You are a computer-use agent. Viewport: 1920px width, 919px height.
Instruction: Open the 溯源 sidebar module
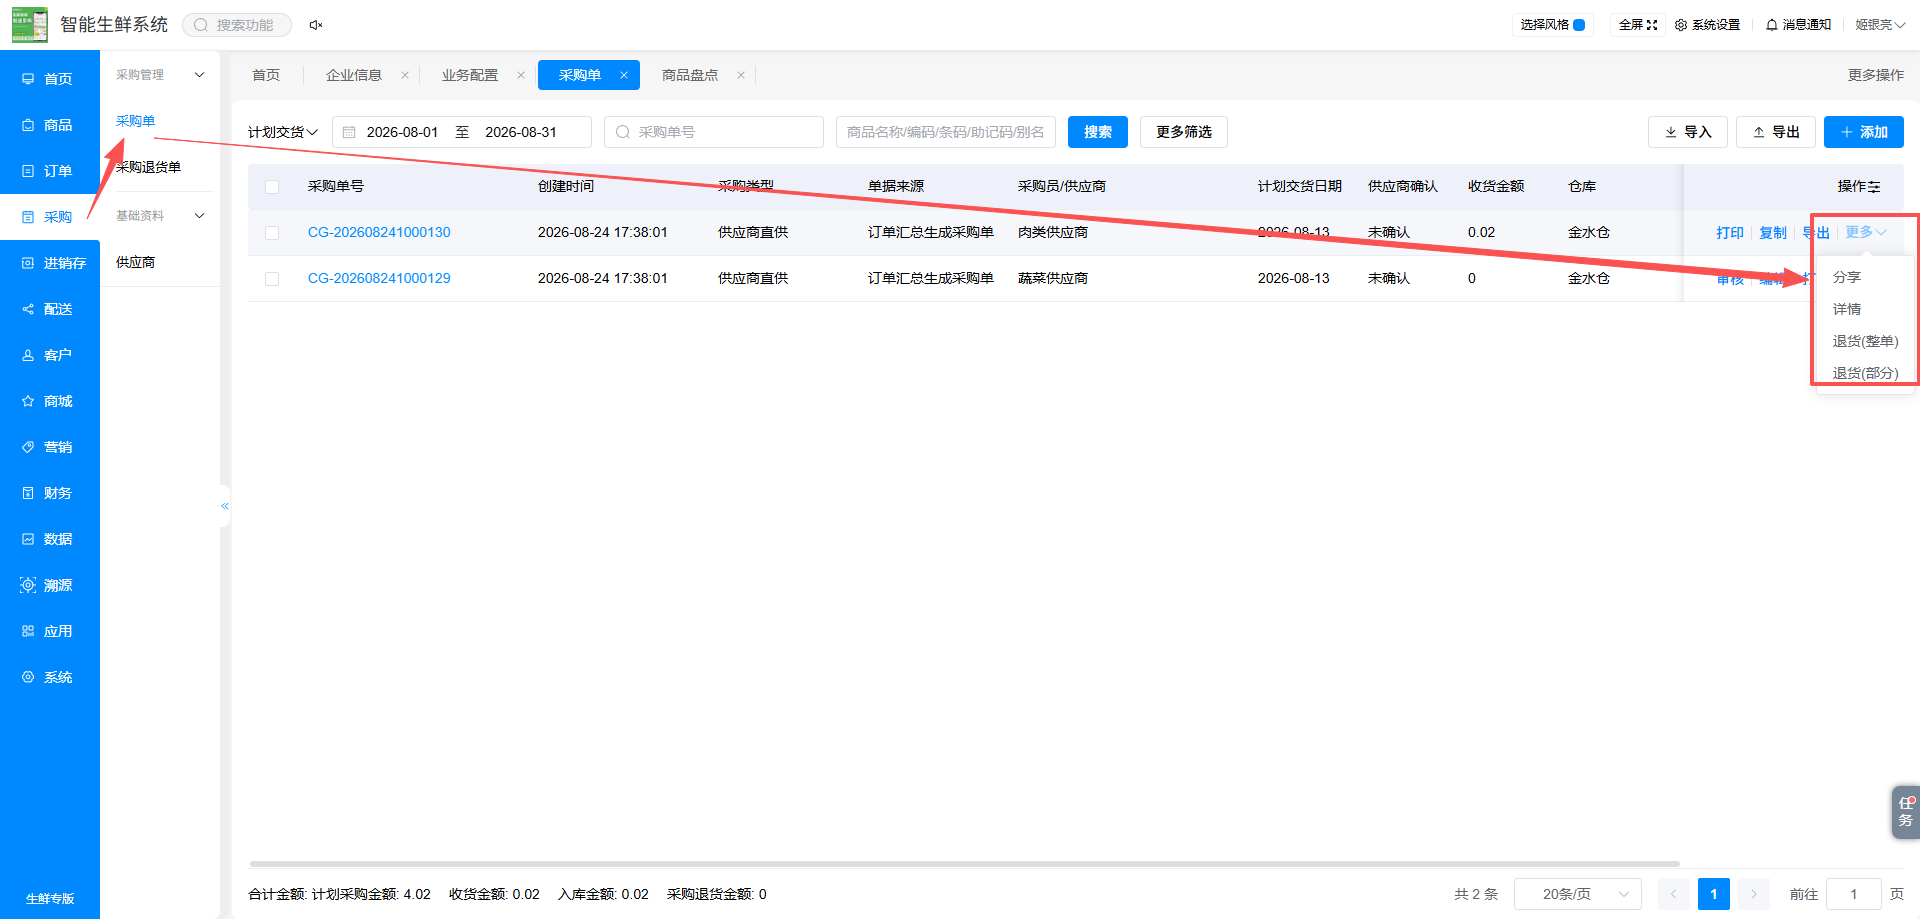click(49, 585)
